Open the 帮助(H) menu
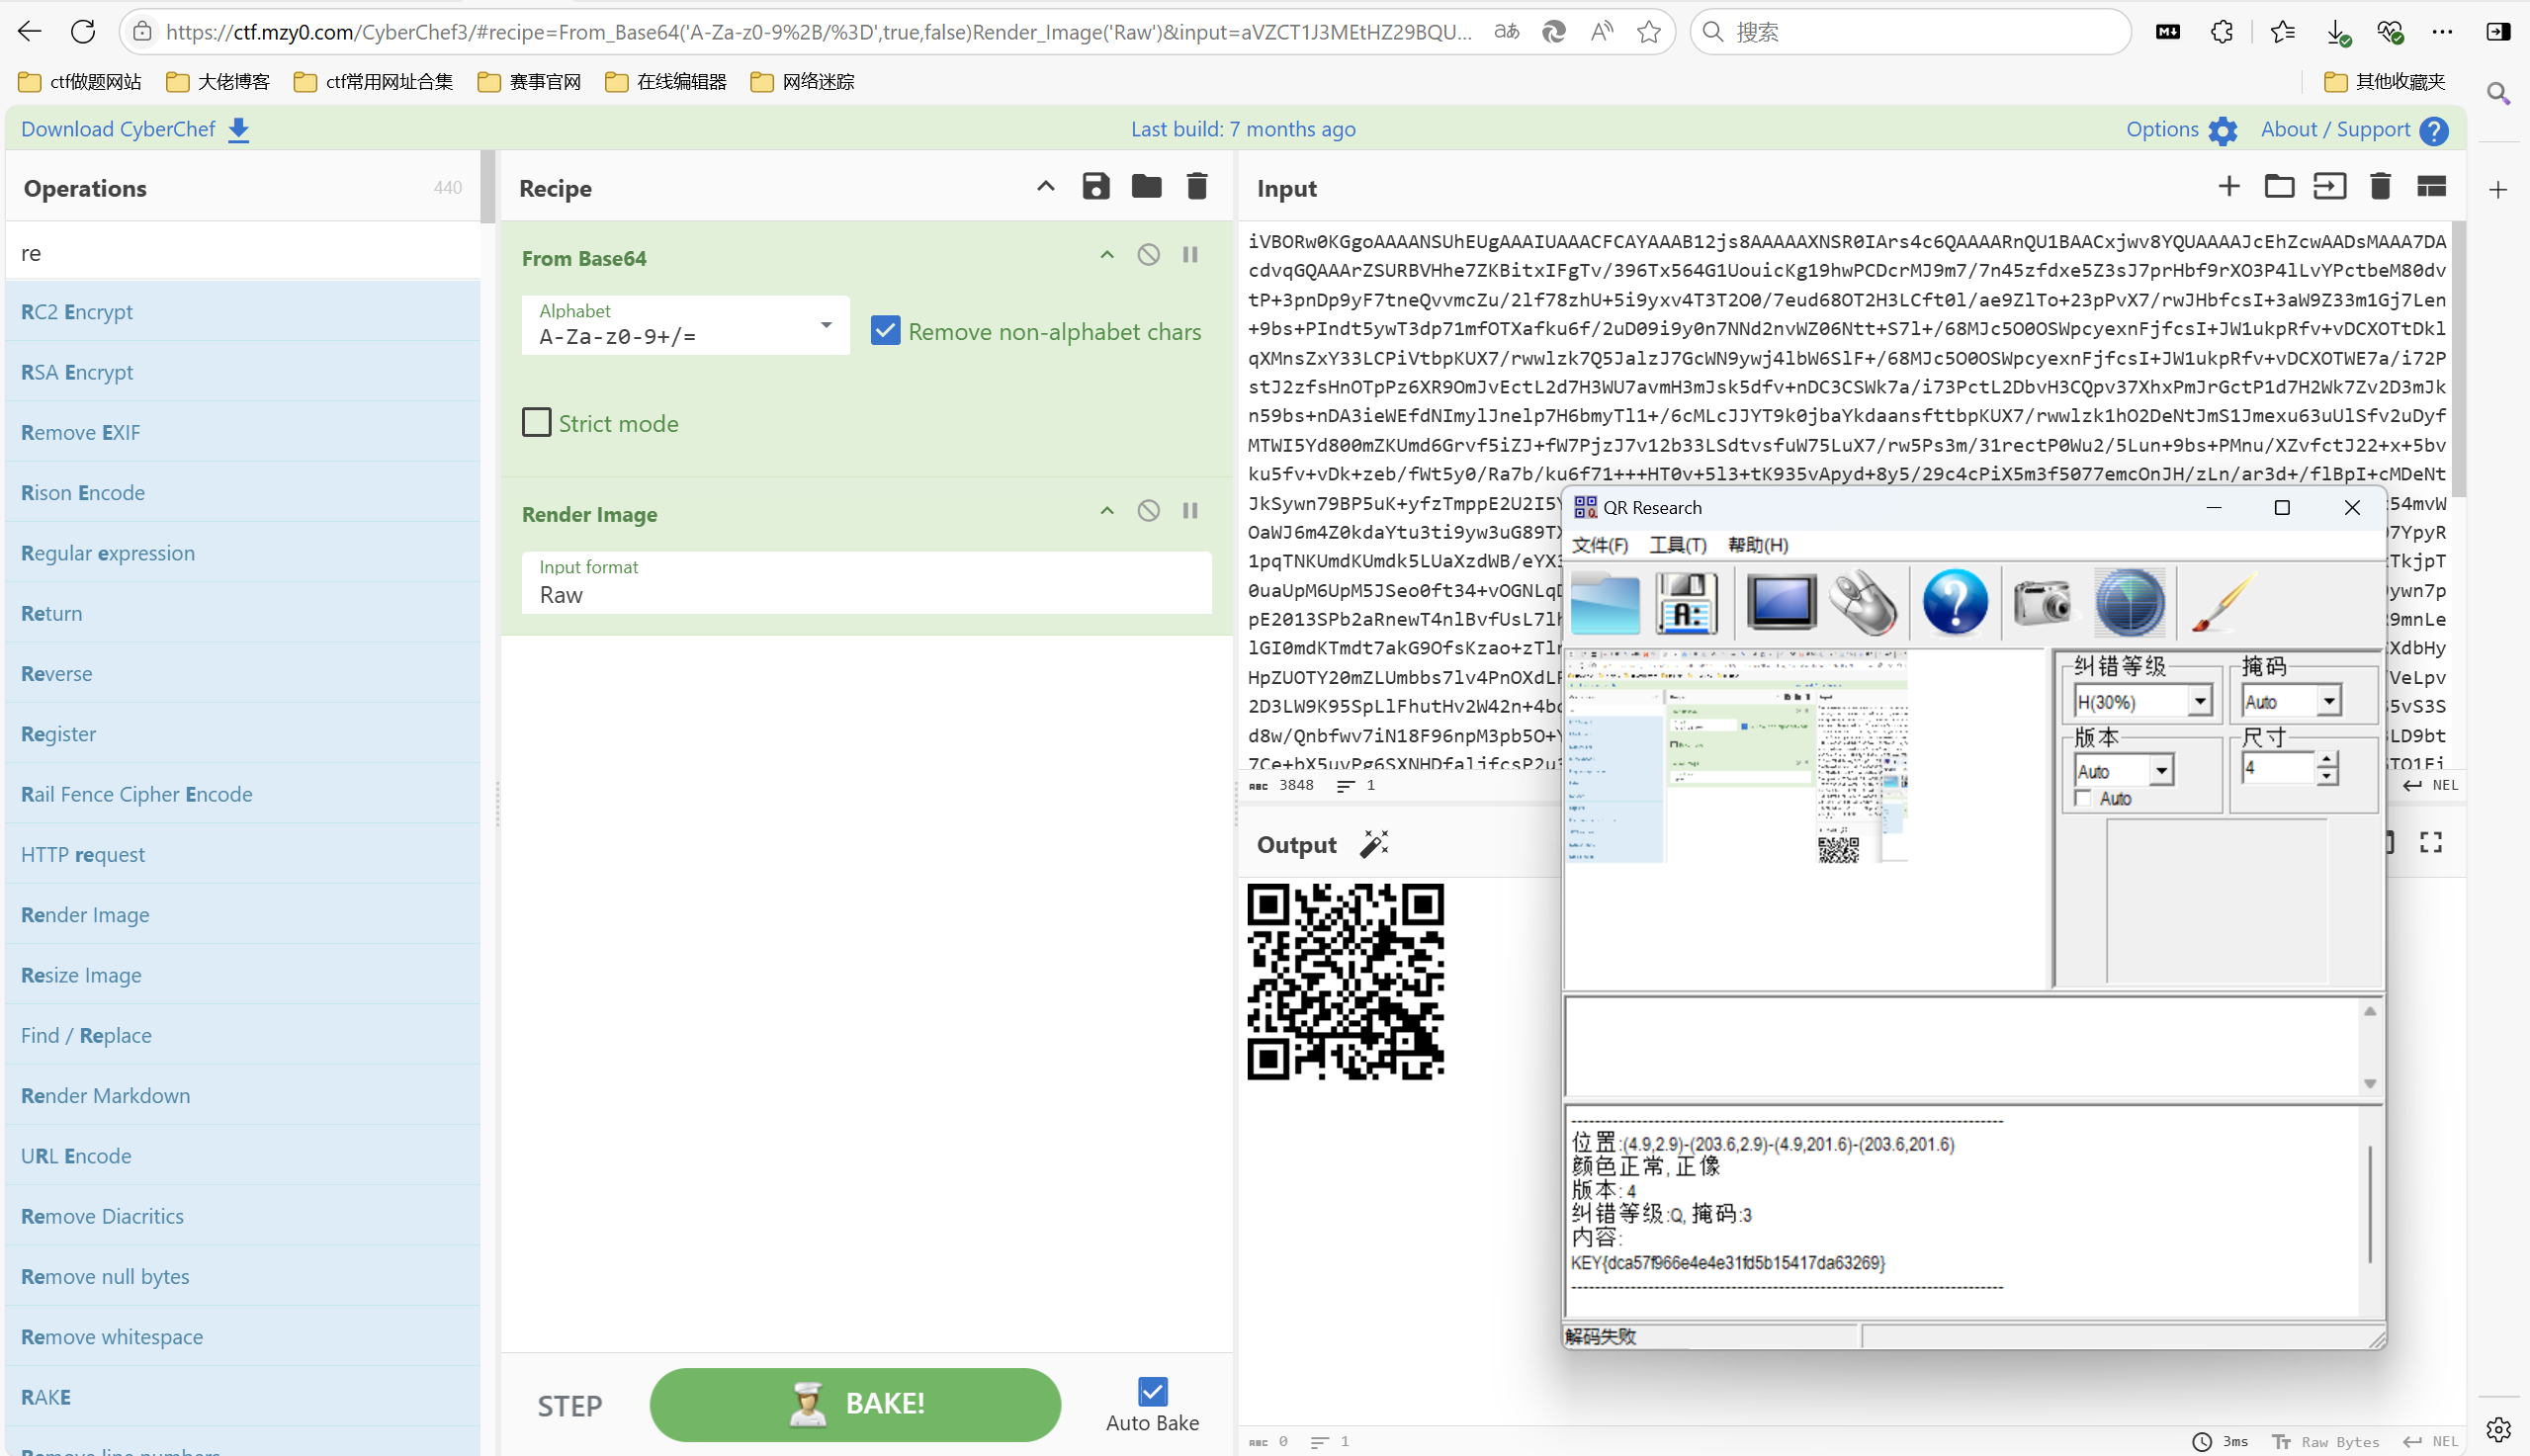2530x1456 pixels. coord(1758,545)
